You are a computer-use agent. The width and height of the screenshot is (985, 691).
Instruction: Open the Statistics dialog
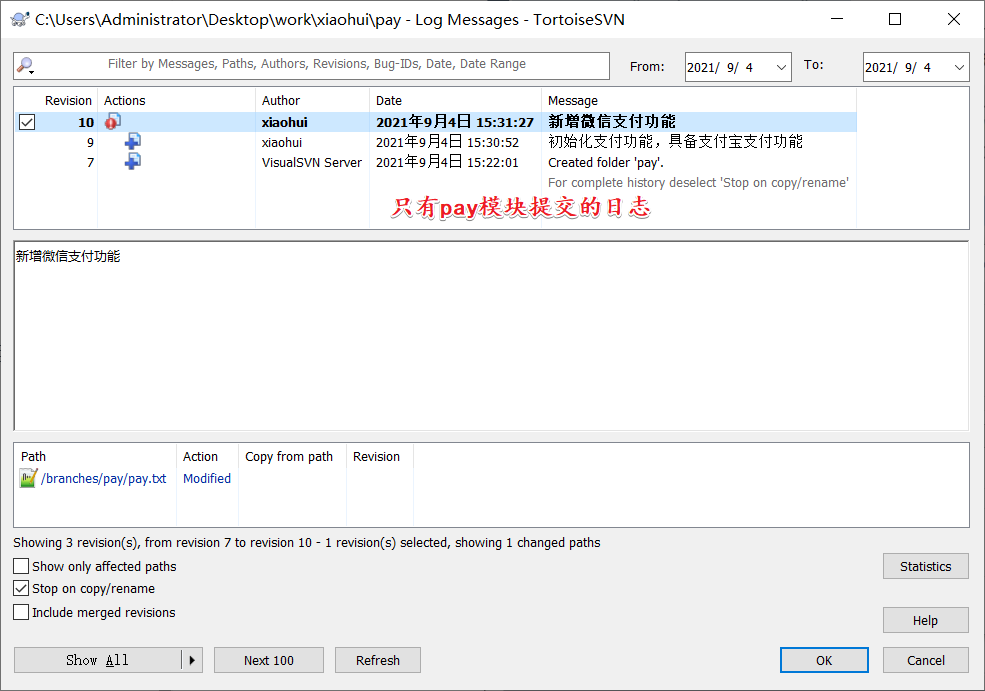point(925,566)
